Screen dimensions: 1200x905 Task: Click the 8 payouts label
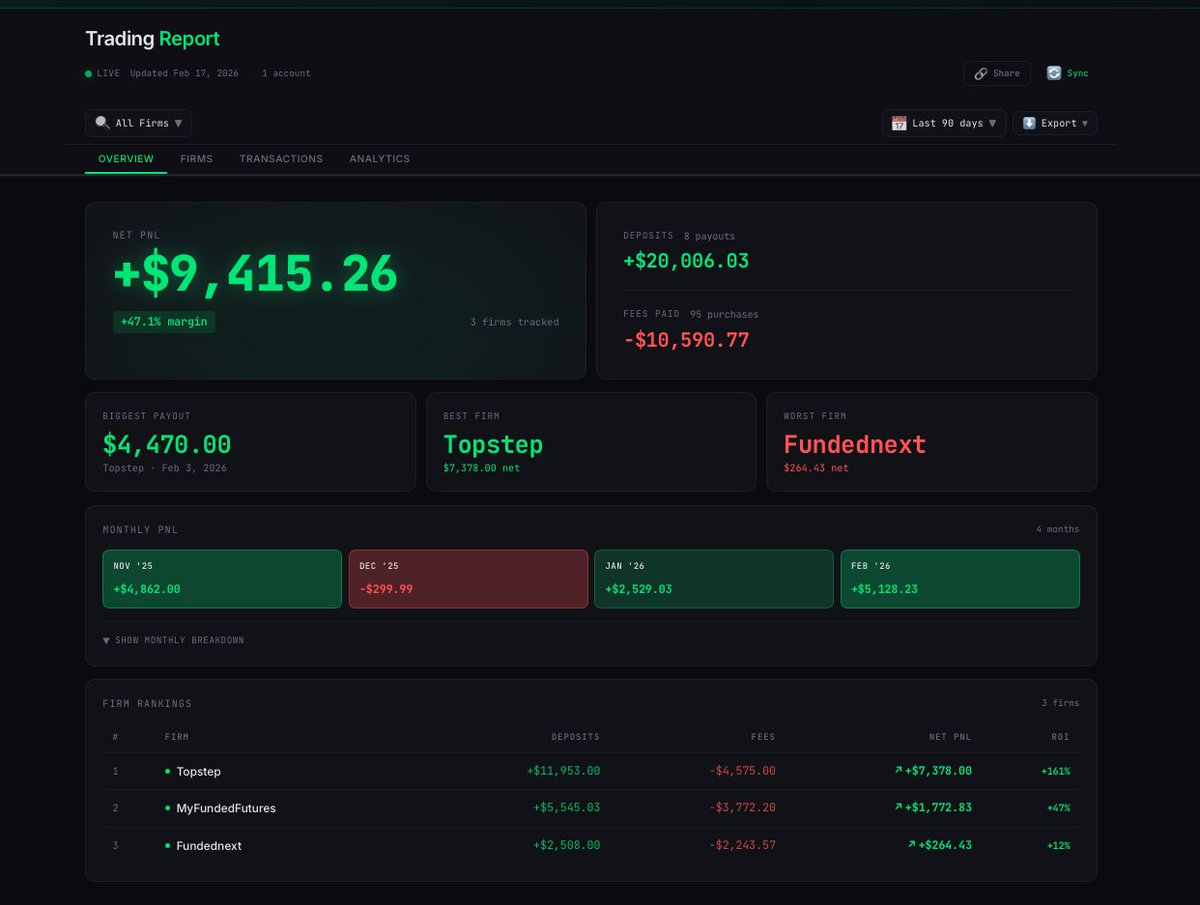[709, 236]
